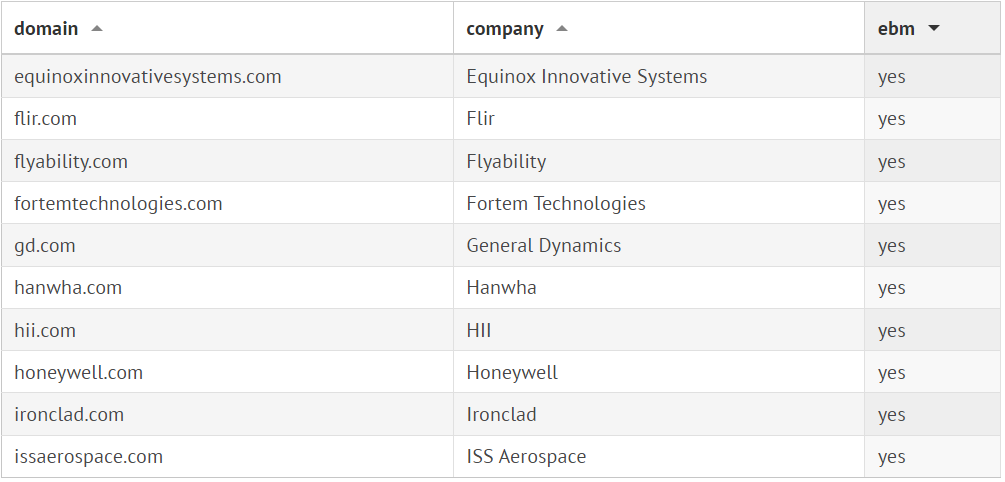
Task: Select flyability.com in the domain column
Action: tap(71, 162)
